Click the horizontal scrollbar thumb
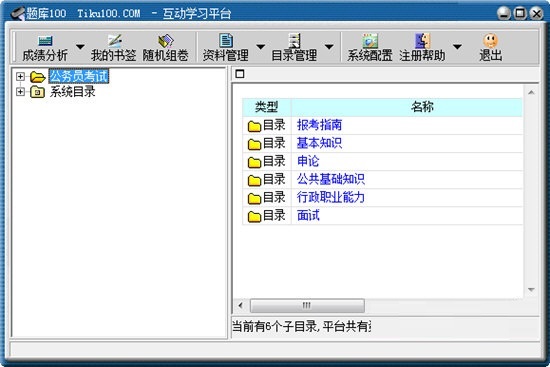The image size is (550, 367). pyautogui.click(x=307, y=305)
